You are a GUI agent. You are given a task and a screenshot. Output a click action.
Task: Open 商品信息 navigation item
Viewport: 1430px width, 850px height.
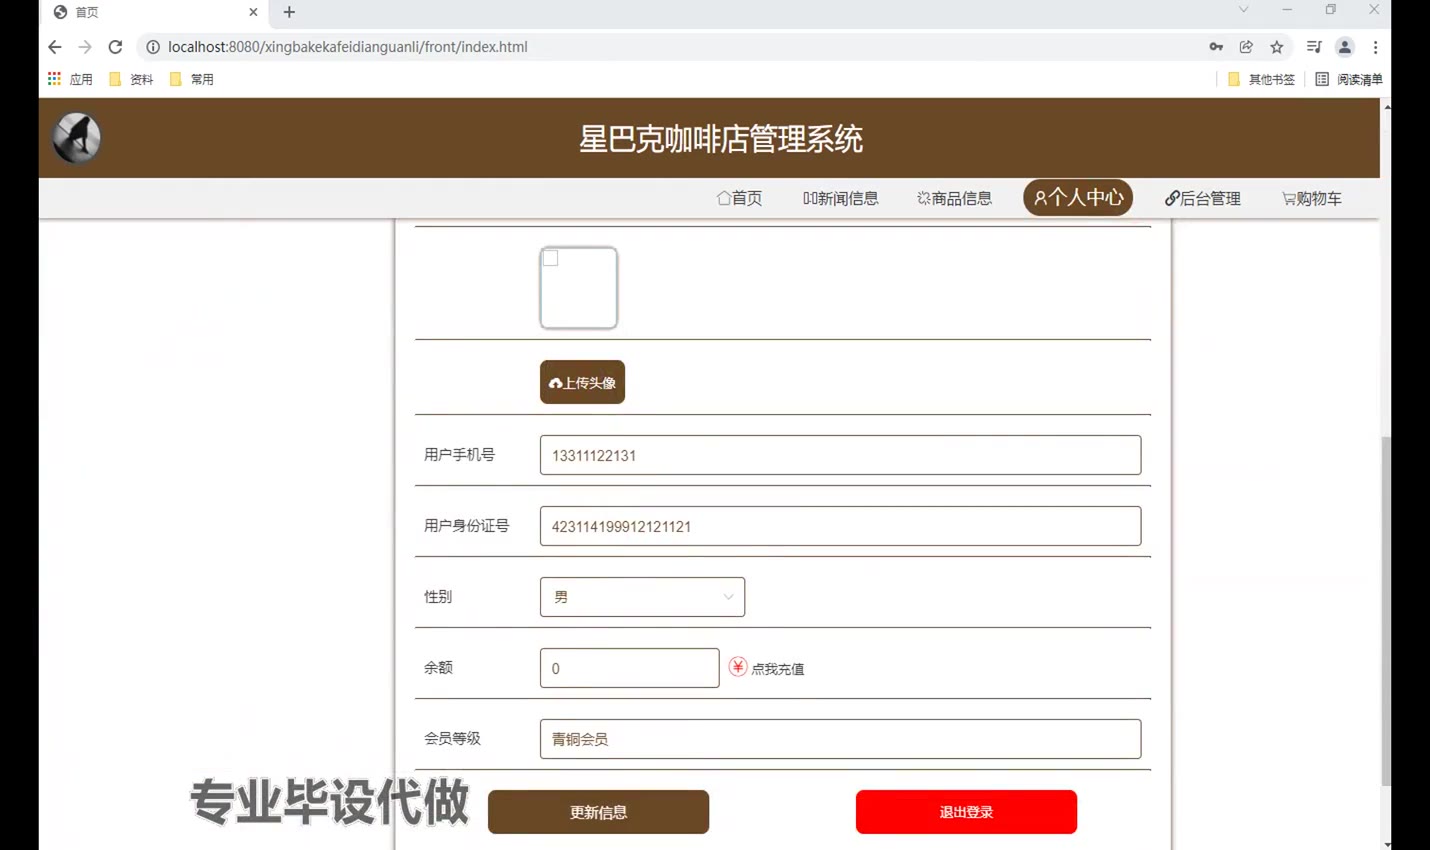(954, 198)
